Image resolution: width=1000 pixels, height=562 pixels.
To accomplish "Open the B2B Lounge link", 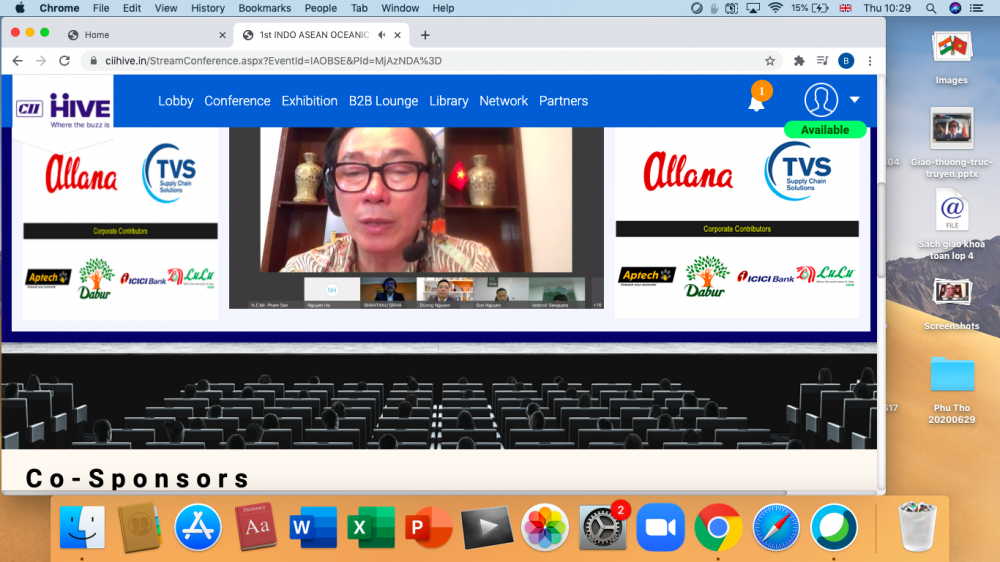I will (383, 101).
